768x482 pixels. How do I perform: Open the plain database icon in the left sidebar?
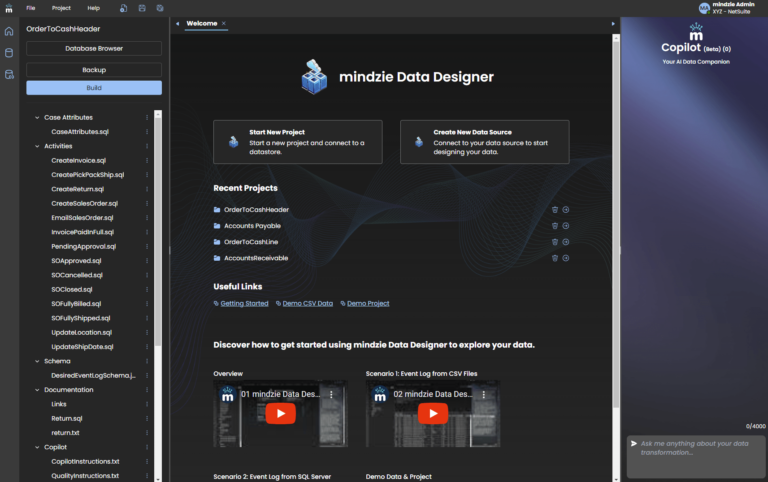click(9, 53)
